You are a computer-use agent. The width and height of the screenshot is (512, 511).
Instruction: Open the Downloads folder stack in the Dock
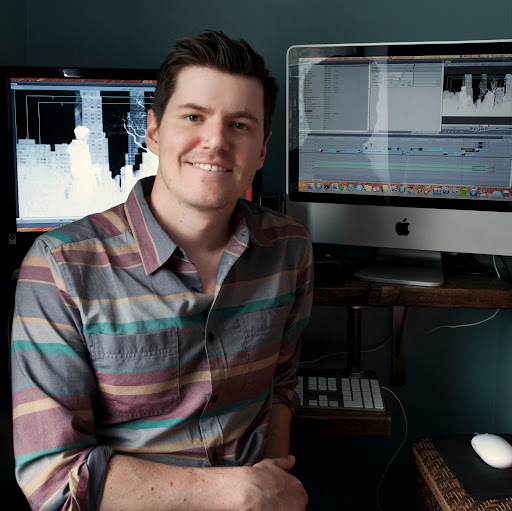click(497, 193)
